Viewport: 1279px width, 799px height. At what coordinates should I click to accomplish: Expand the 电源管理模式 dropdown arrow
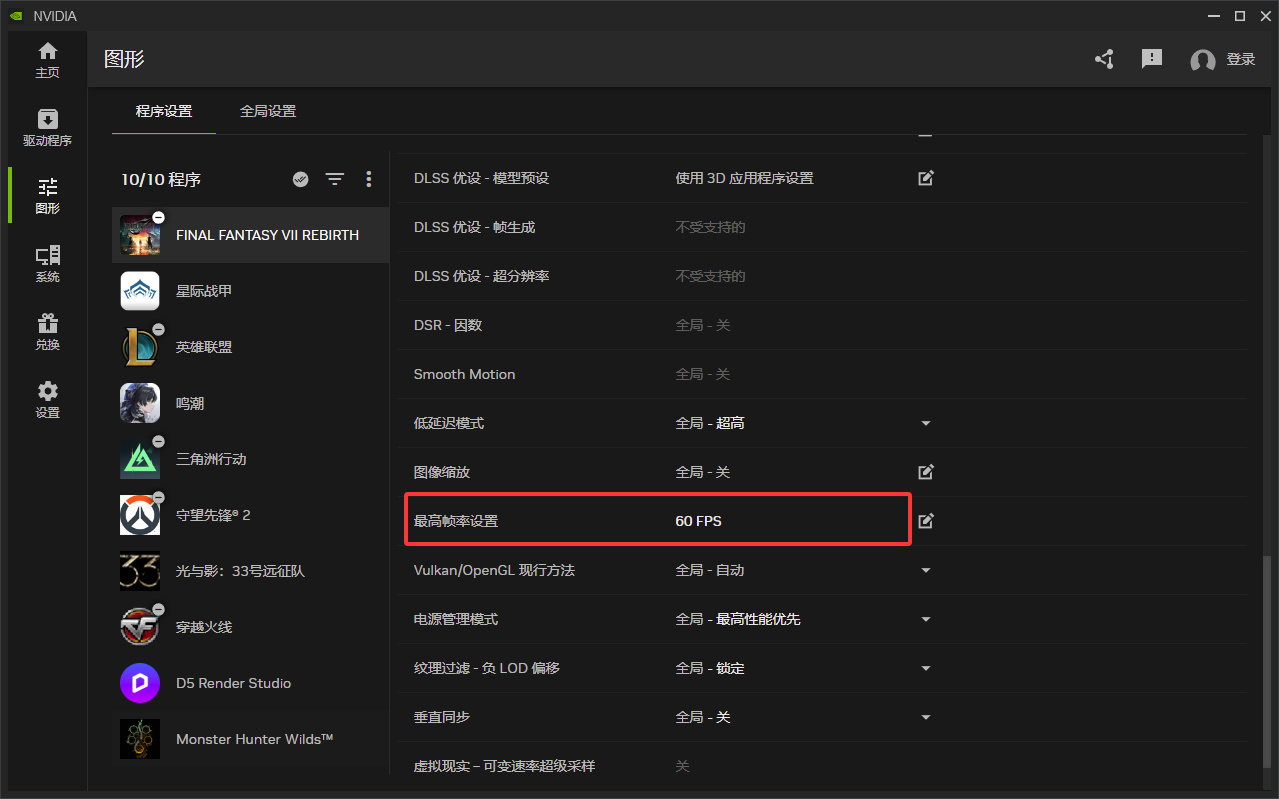point(926,619)
